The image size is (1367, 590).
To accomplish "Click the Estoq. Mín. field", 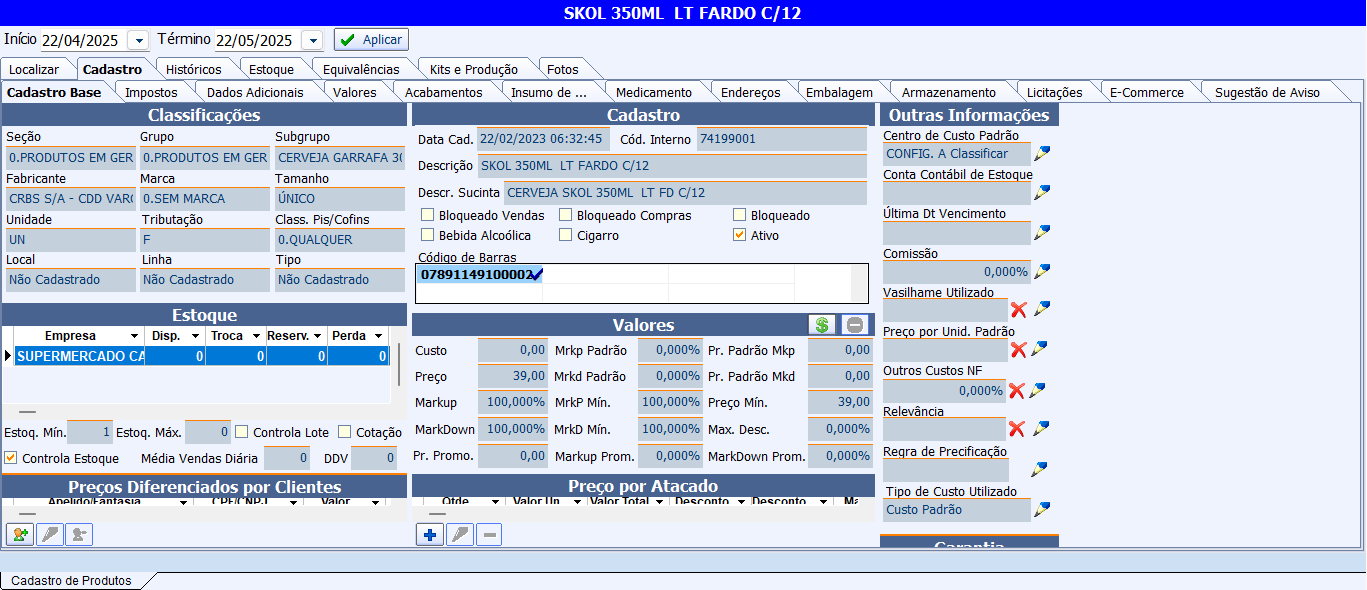I will click(x=89, y=432).
